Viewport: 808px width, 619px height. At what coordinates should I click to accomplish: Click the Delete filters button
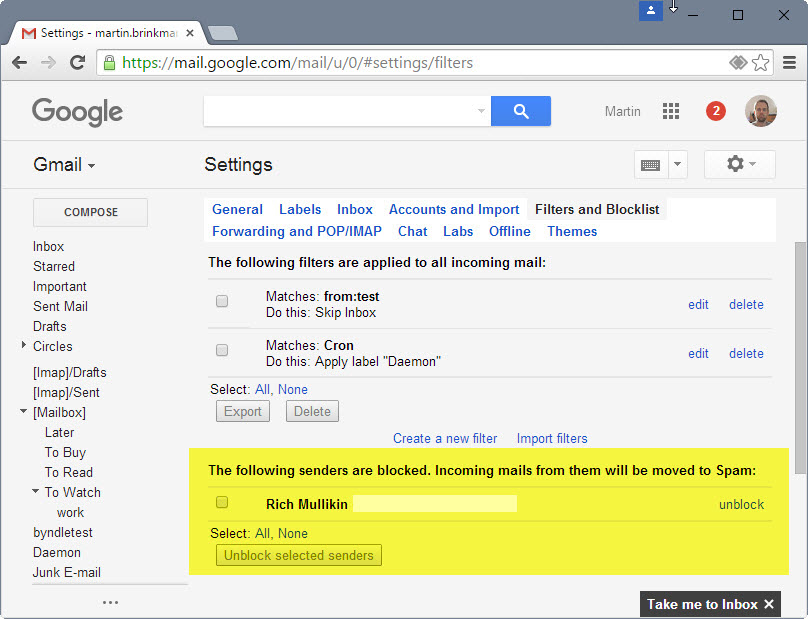click(x=312, y=411)
